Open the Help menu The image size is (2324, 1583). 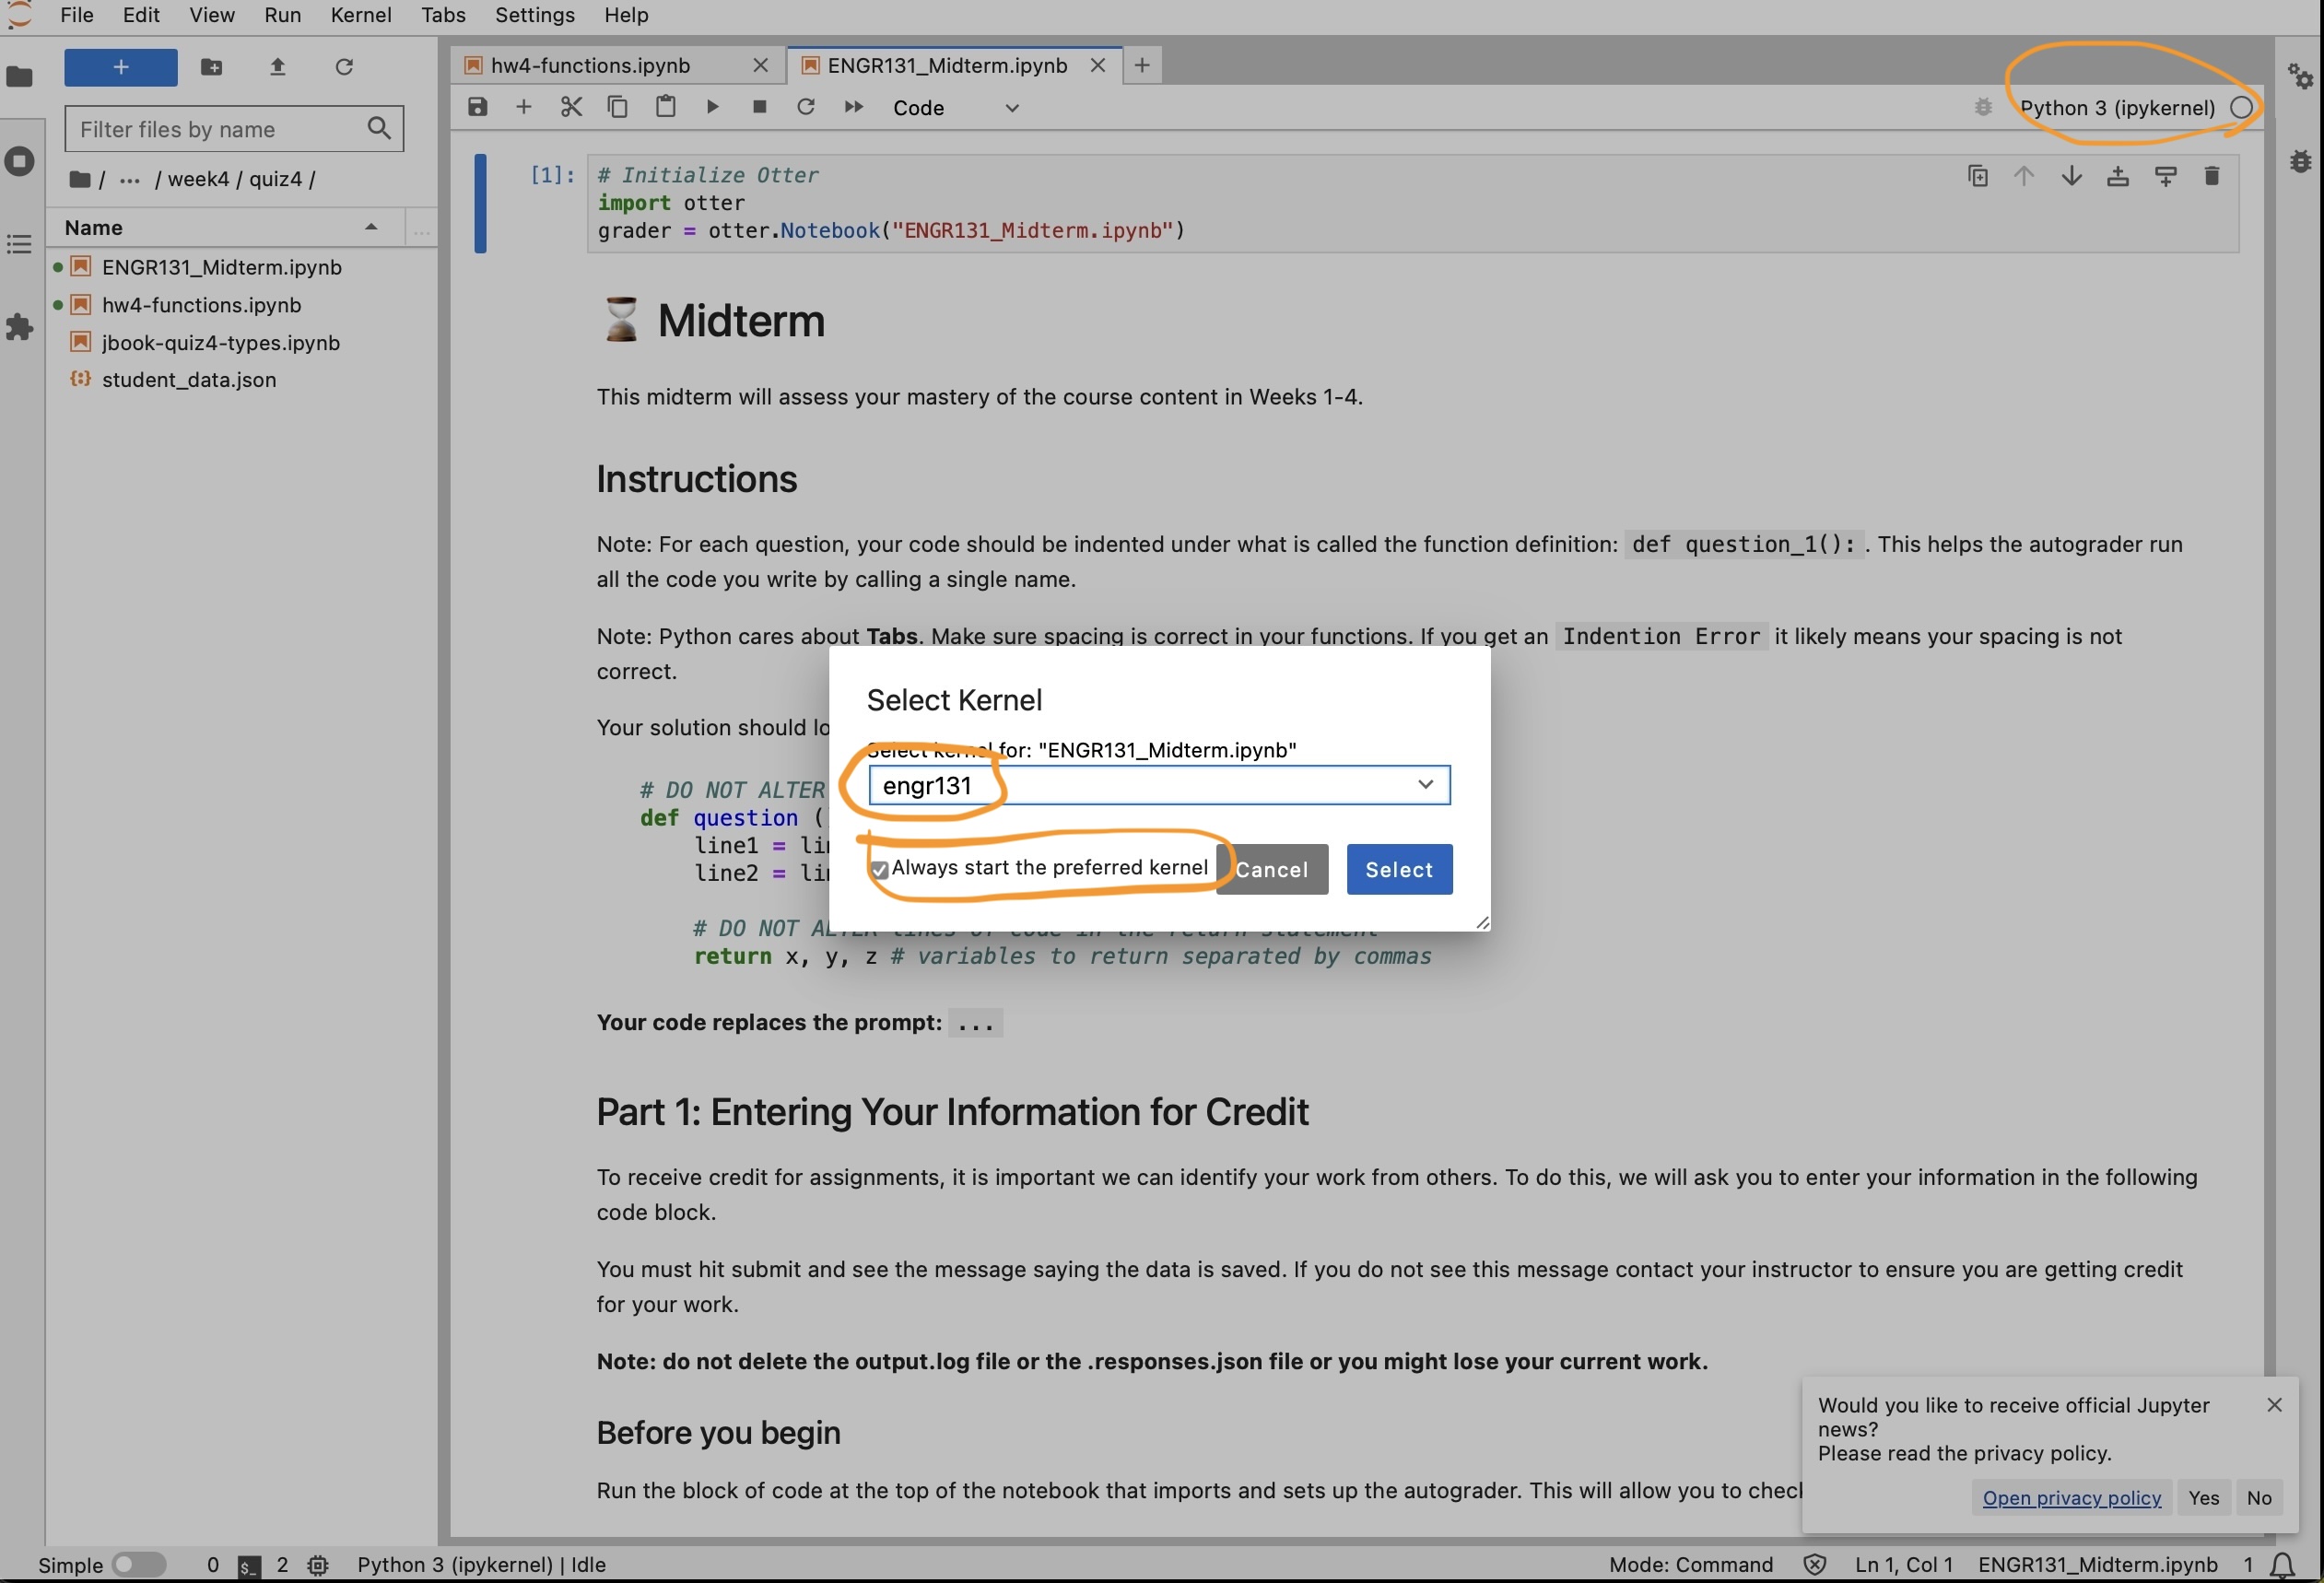[626, 15]
